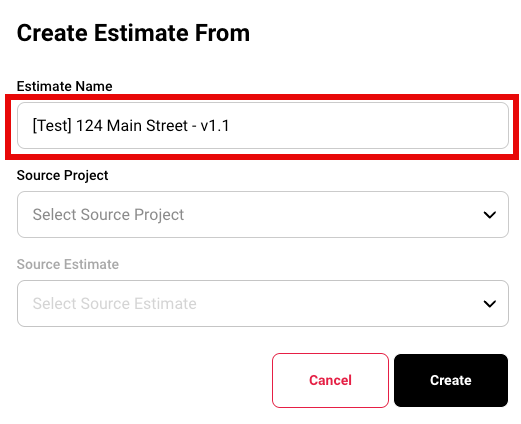Click the chevron arrow in Source Estimate

click(489, 304)
